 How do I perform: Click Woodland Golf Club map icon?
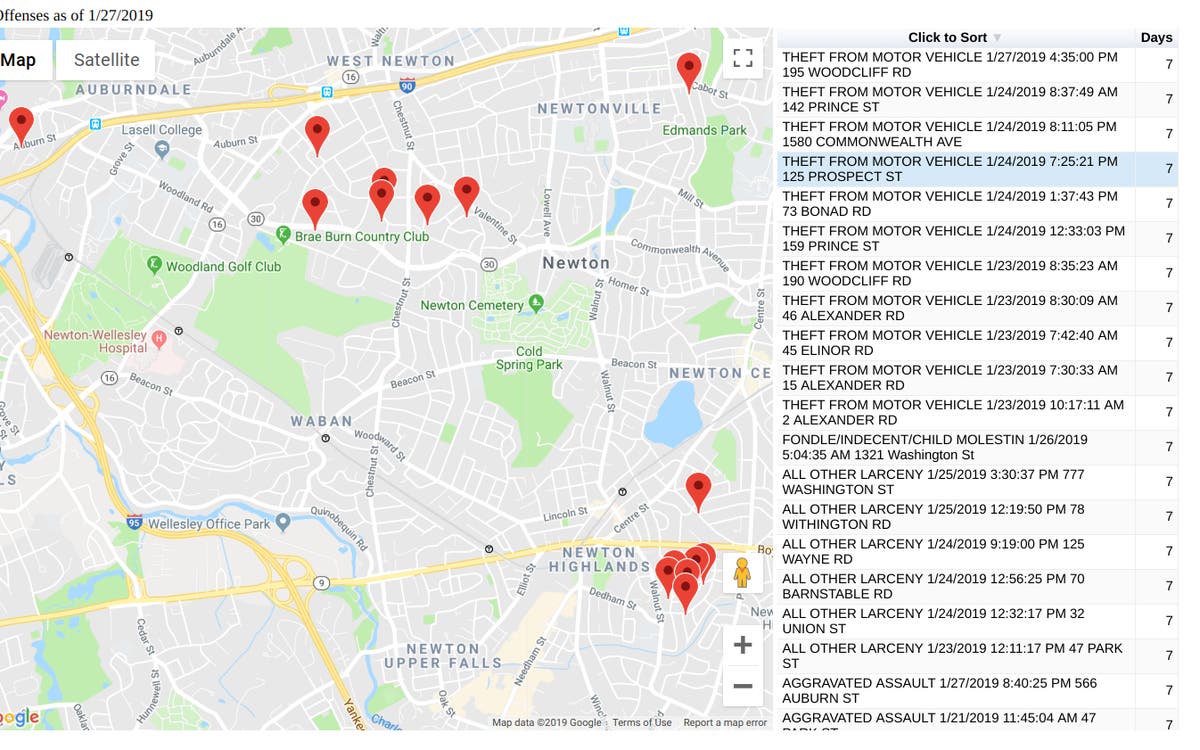(x=154, y=265)
